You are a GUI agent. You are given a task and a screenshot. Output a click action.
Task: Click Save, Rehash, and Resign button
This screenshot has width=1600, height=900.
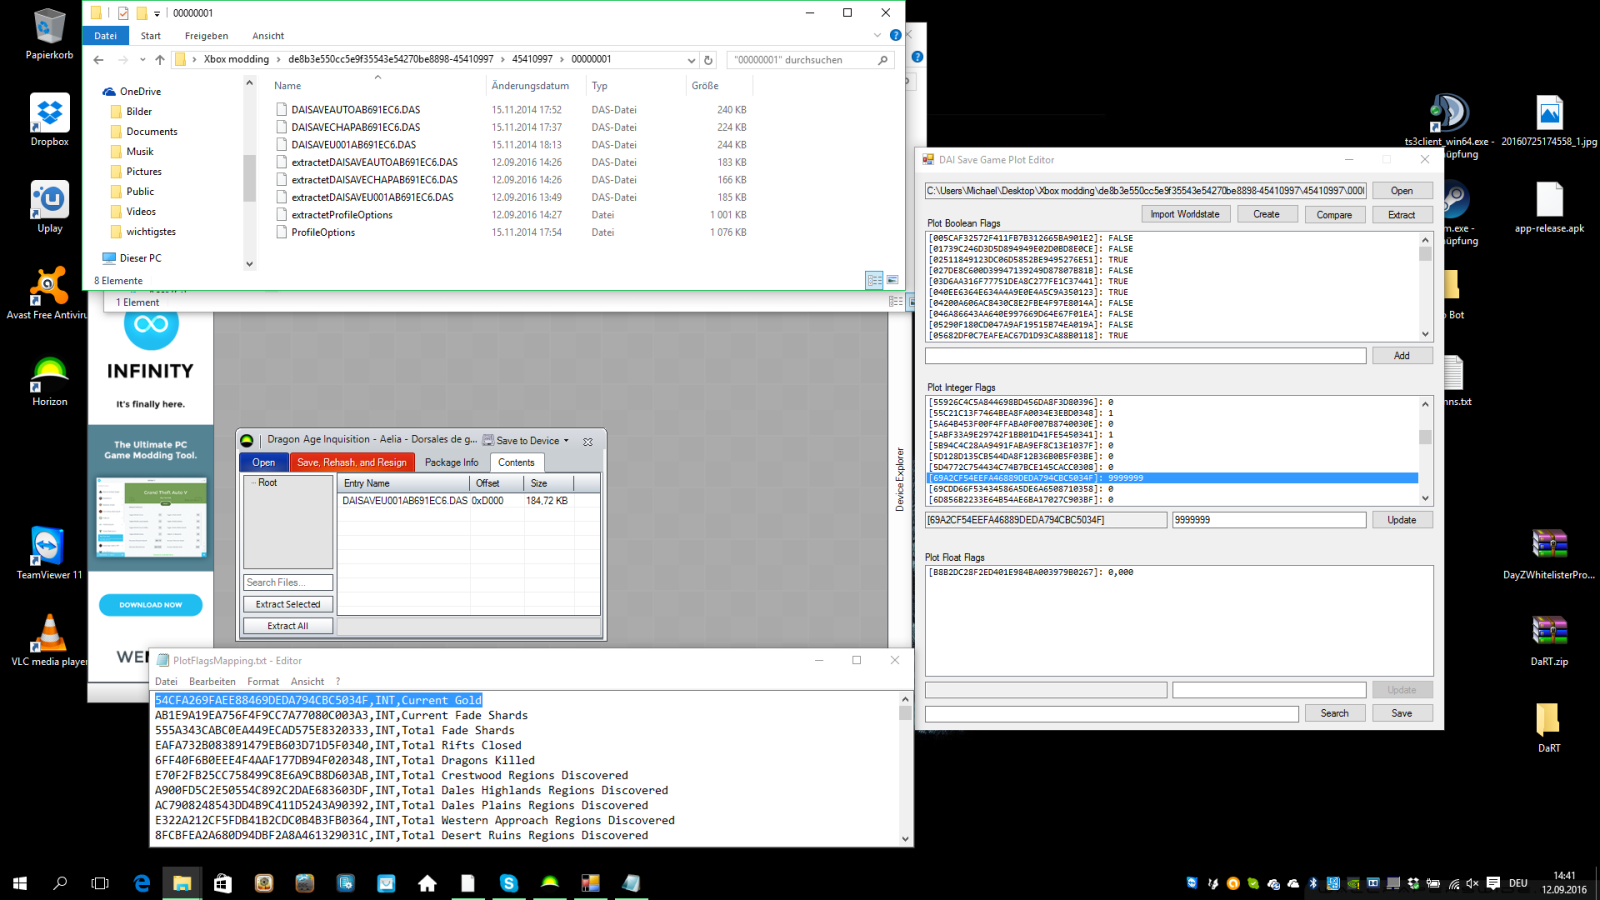pyautogui.click(x=352, y=462)
